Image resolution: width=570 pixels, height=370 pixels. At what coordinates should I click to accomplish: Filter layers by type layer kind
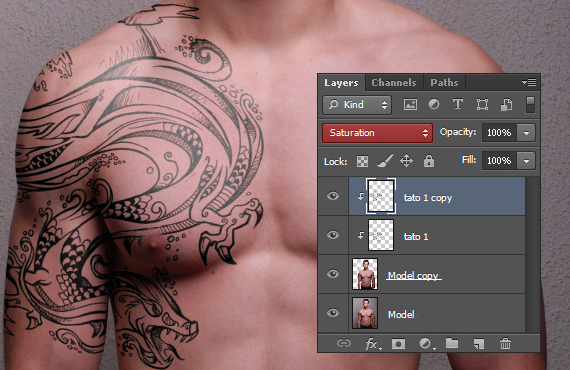(x=458, y=105)
